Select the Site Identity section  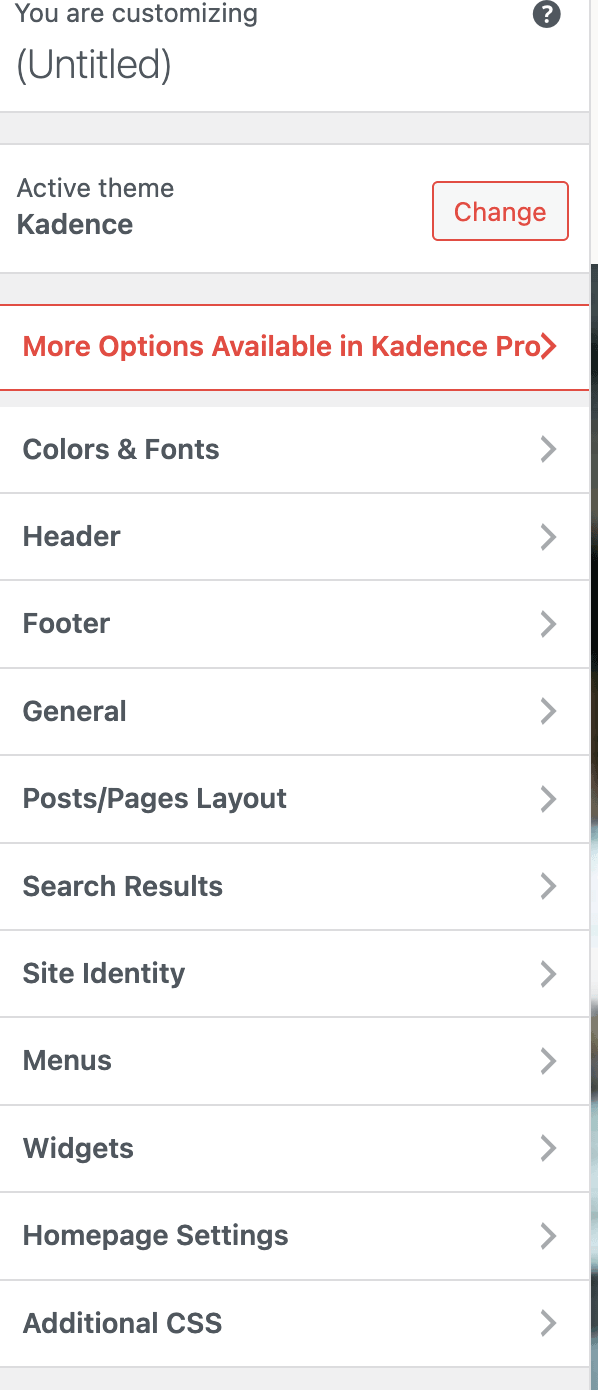tap(295, 973)
